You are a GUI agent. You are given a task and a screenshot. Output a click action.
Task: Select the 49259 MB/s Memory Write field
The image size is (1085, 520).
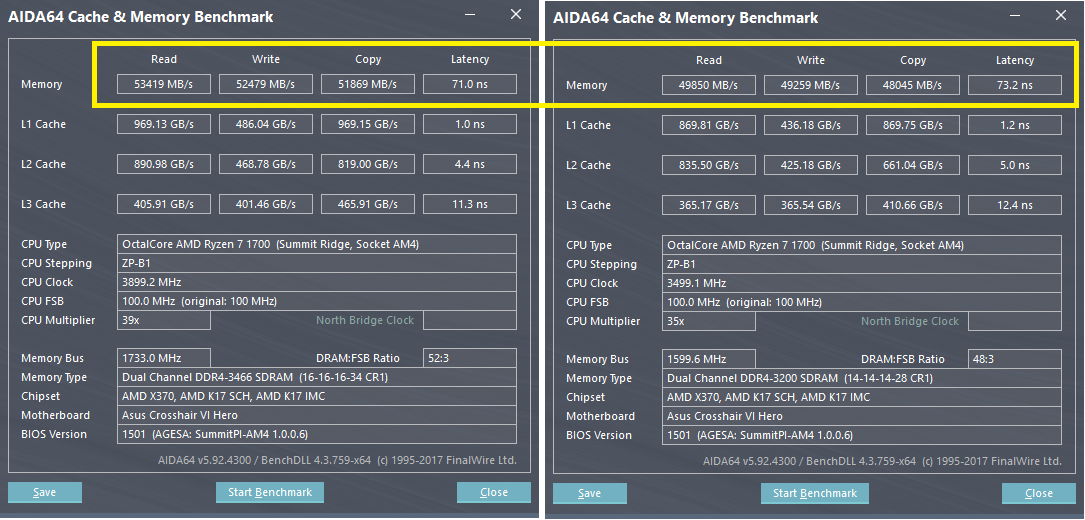tap(811, 85)
